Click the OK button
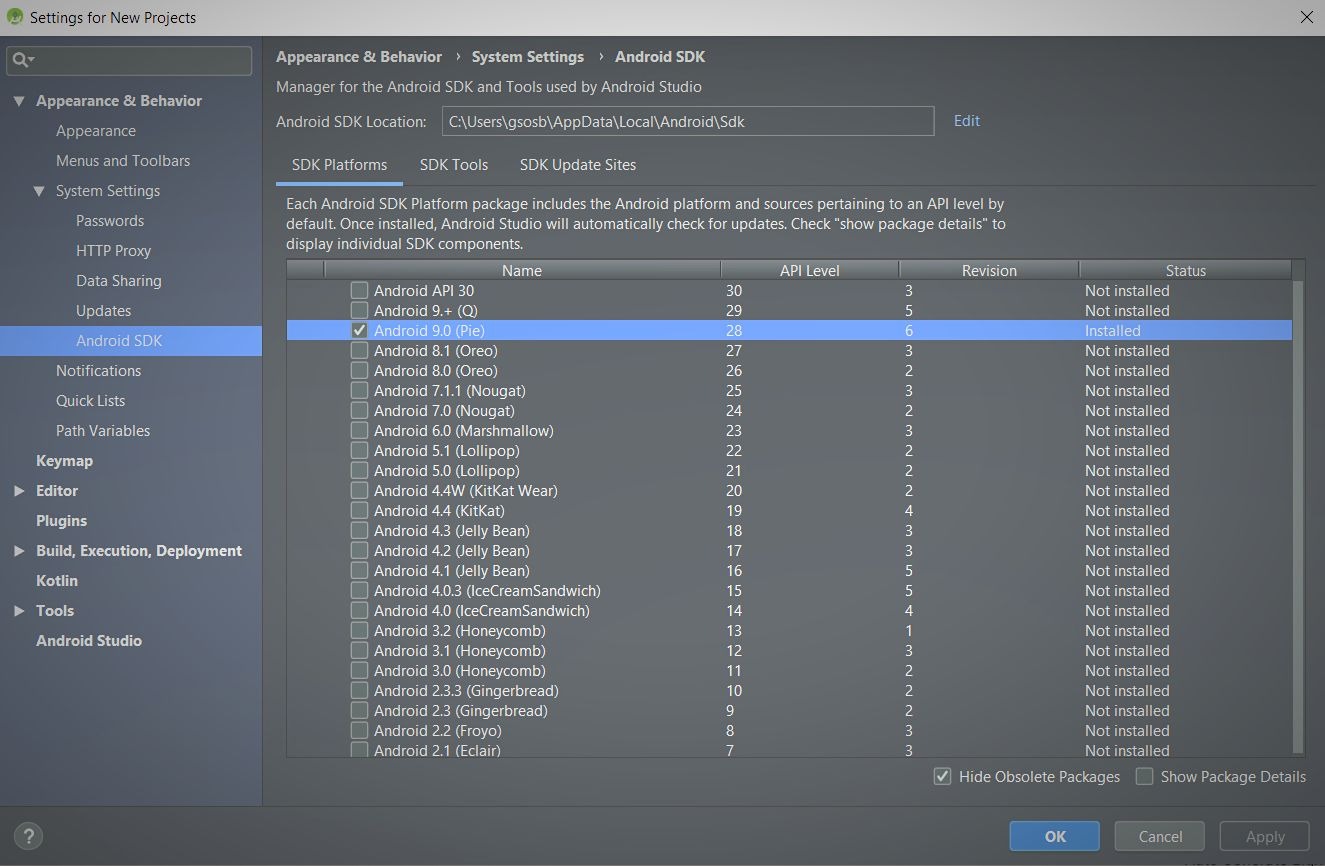The height and width of the screenshot is (866, 1325). (x=1055, y=836)
